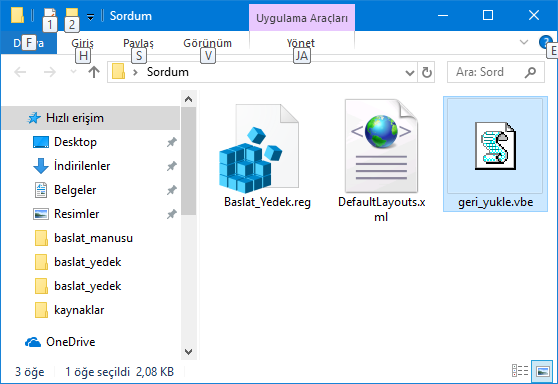This screenshot has height=384, width=558.
Task: Click the Belgeler document icon
Action: coord(41,190)
